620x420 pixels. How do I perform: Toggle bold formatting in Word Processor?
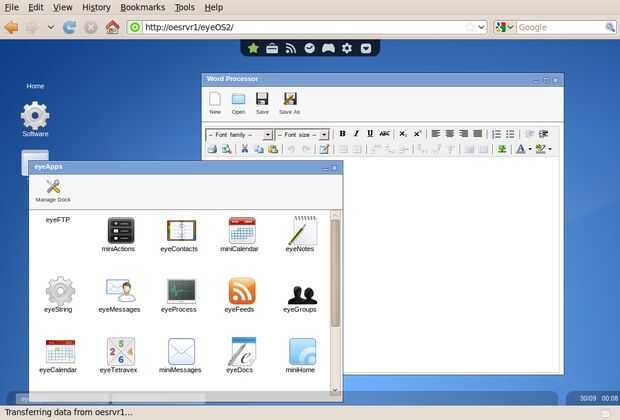pyautogui.click(x=342, y=134)
